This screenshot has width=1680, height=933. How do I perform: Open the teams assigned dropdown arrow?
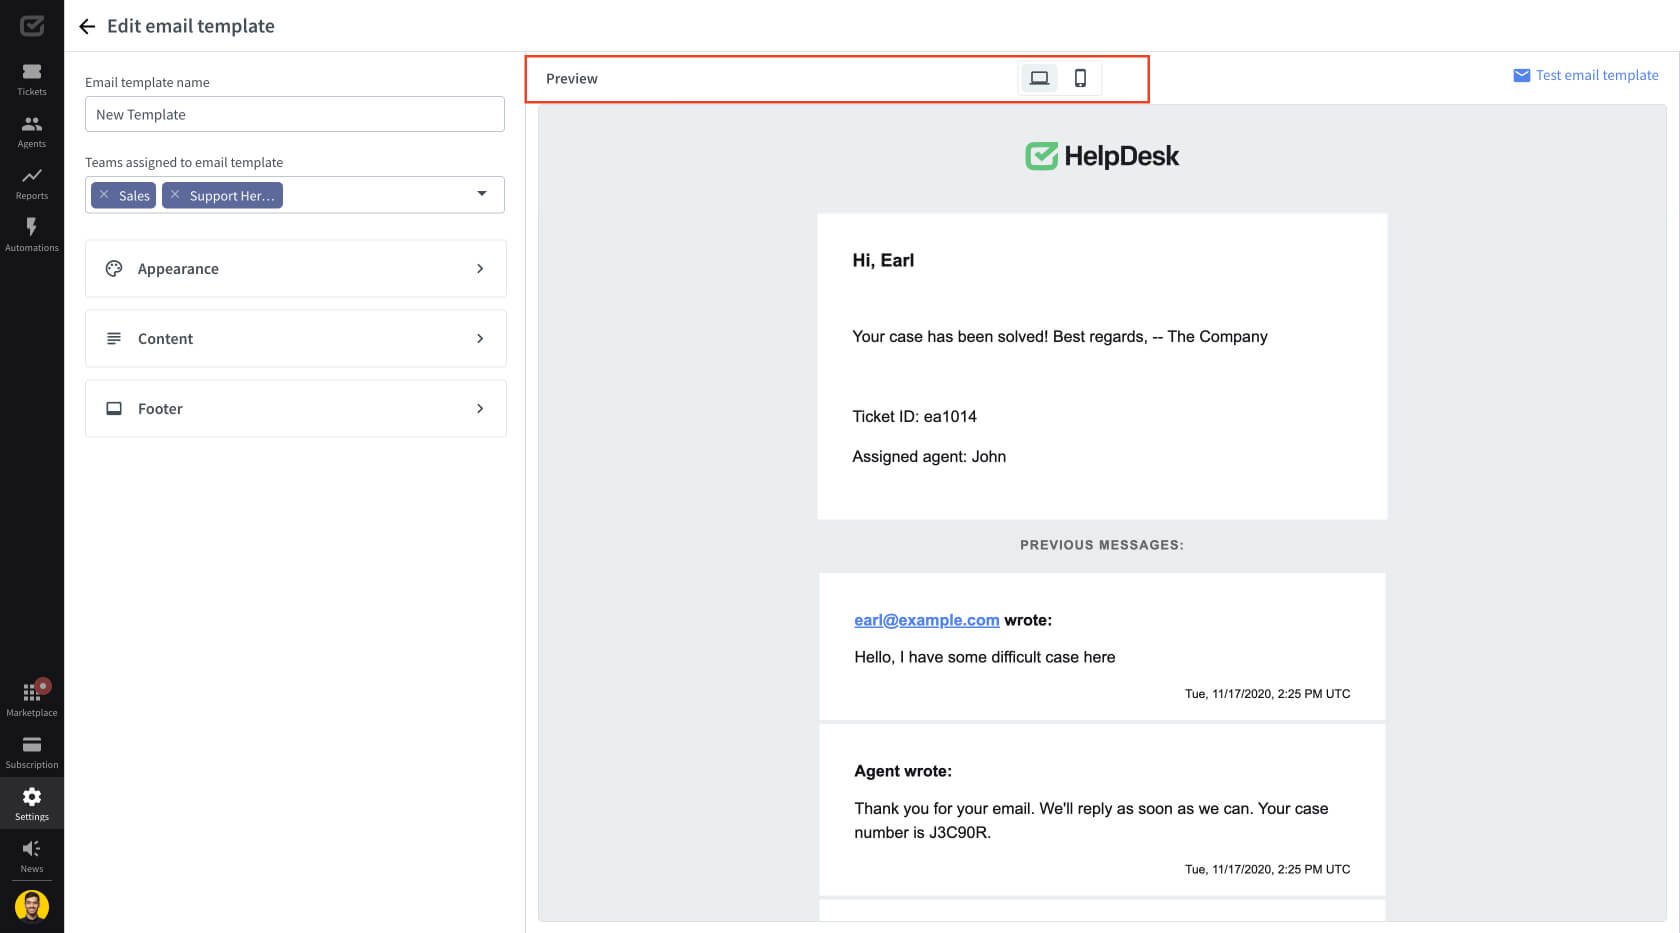pyautogui.click(x=482, y=194)
